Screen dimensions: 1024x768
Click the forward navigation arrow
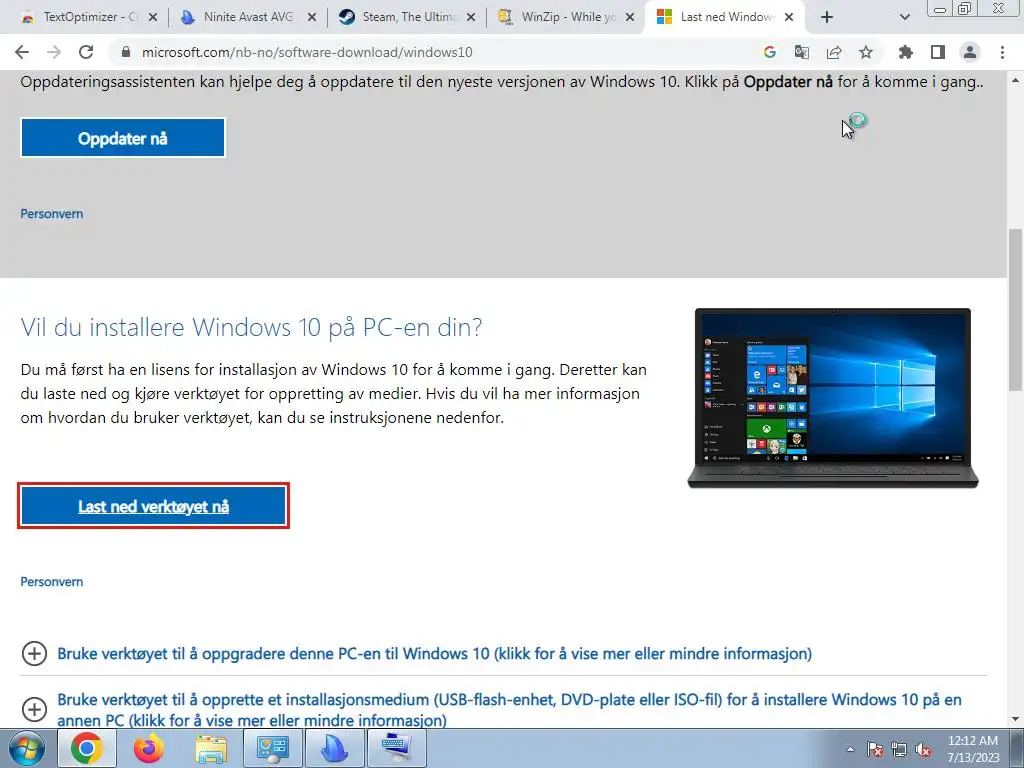[54, 52]
